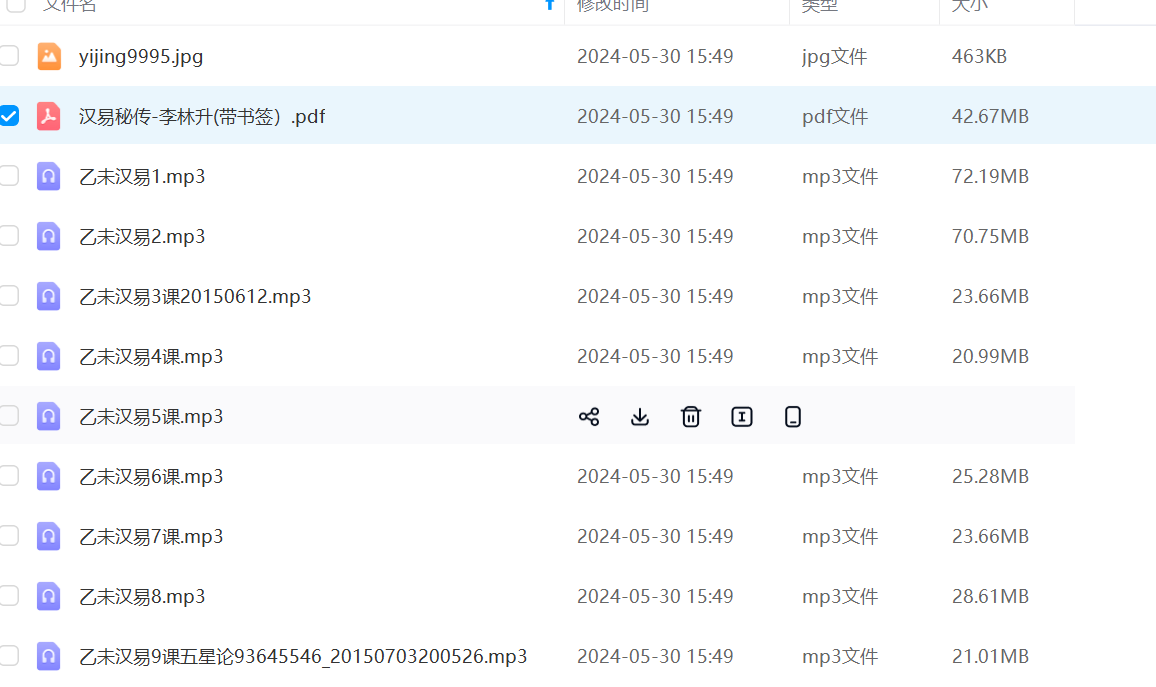The width and height of the screenshot is (1156, 687).
Task: Open 乙未汉易9课五星论 mp3 file name
Action: (x=302, y=657)
